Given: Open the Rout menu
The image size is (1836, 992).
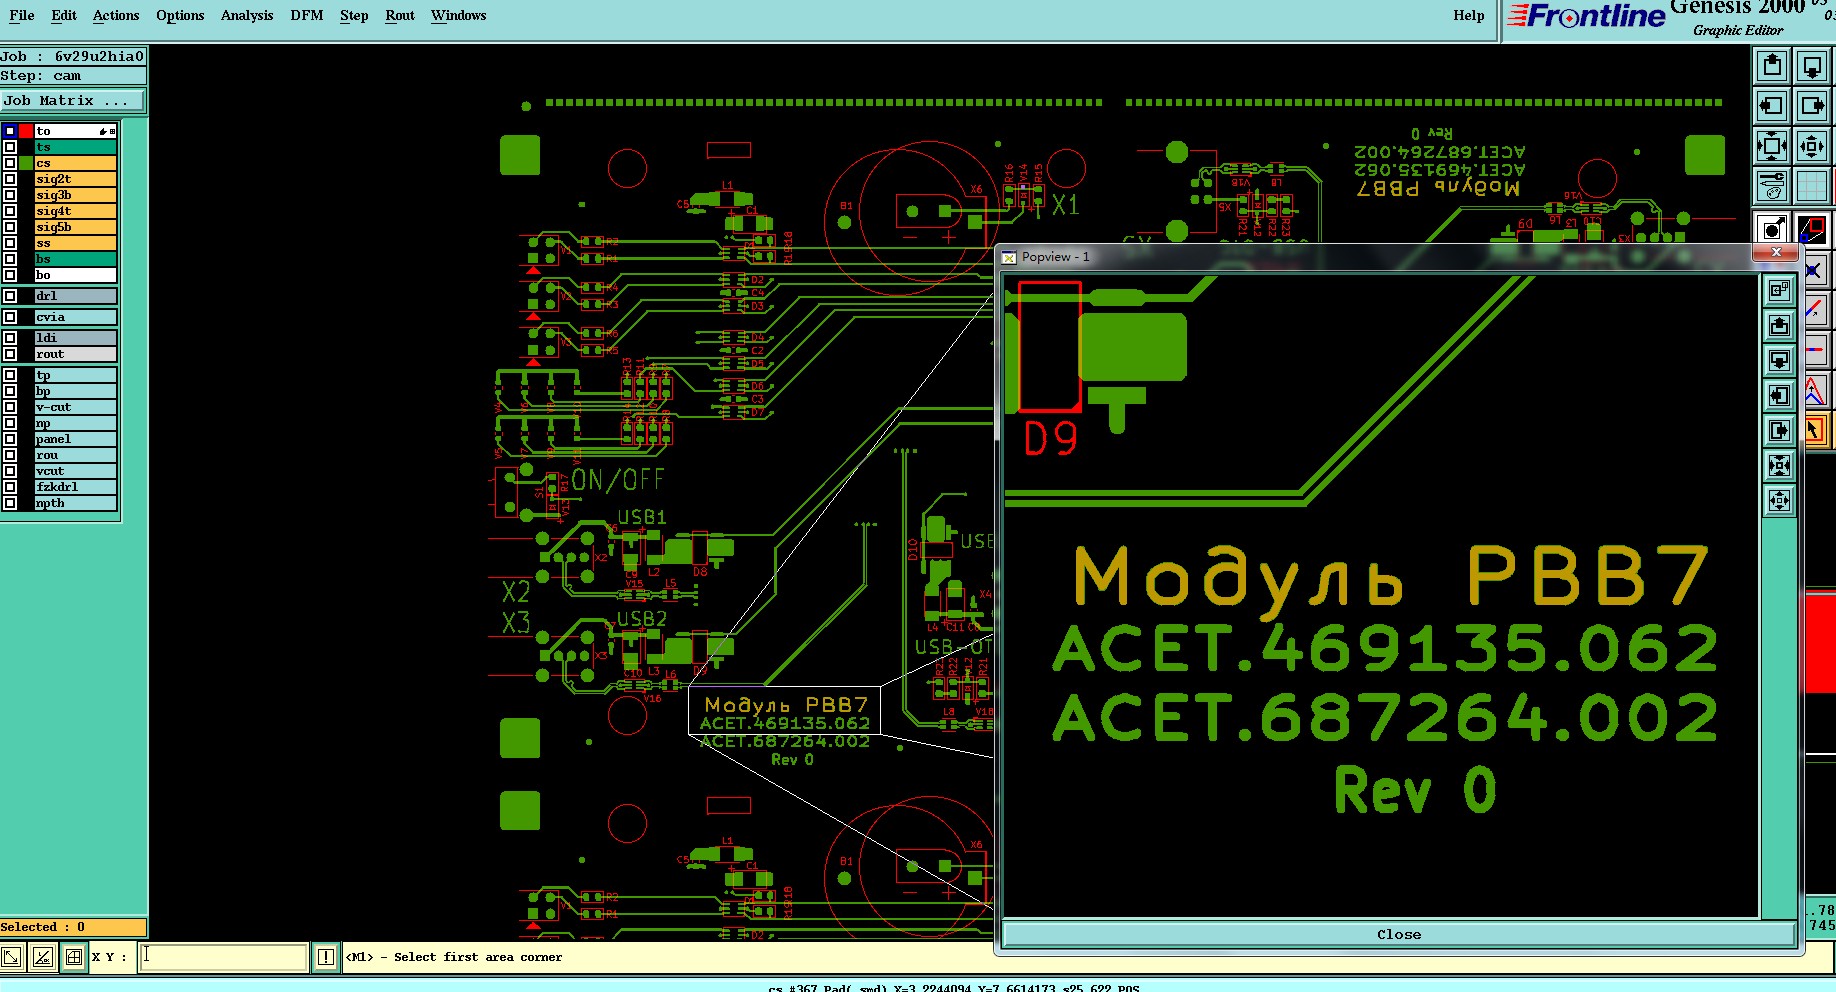Looking at the screenshot, I should point(400,15).
